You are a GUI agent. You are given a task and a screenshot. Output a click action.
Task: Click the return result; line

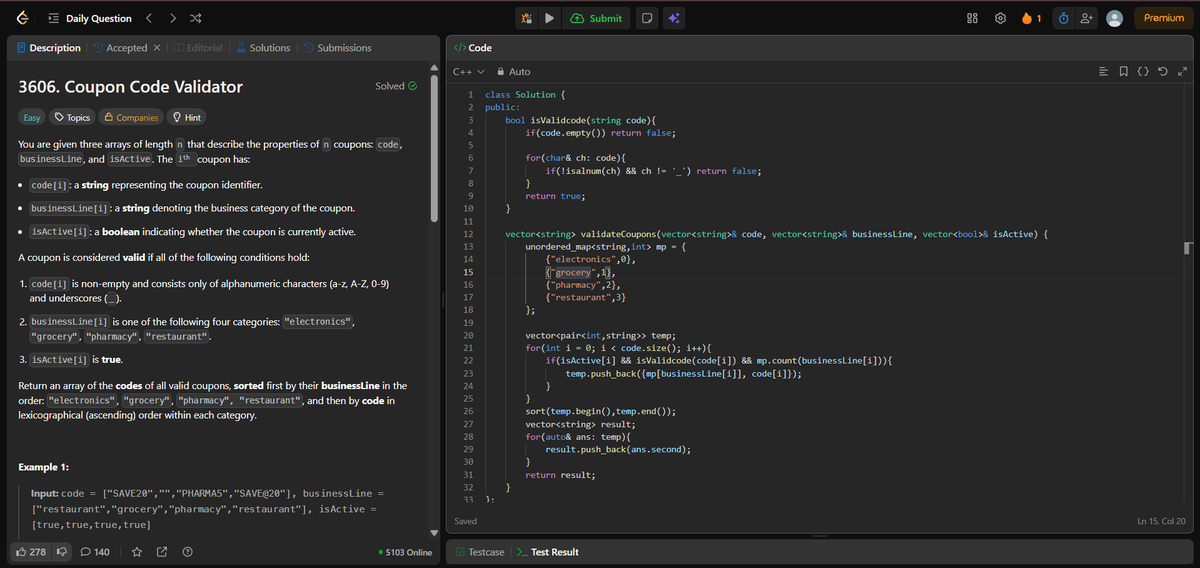559,475
